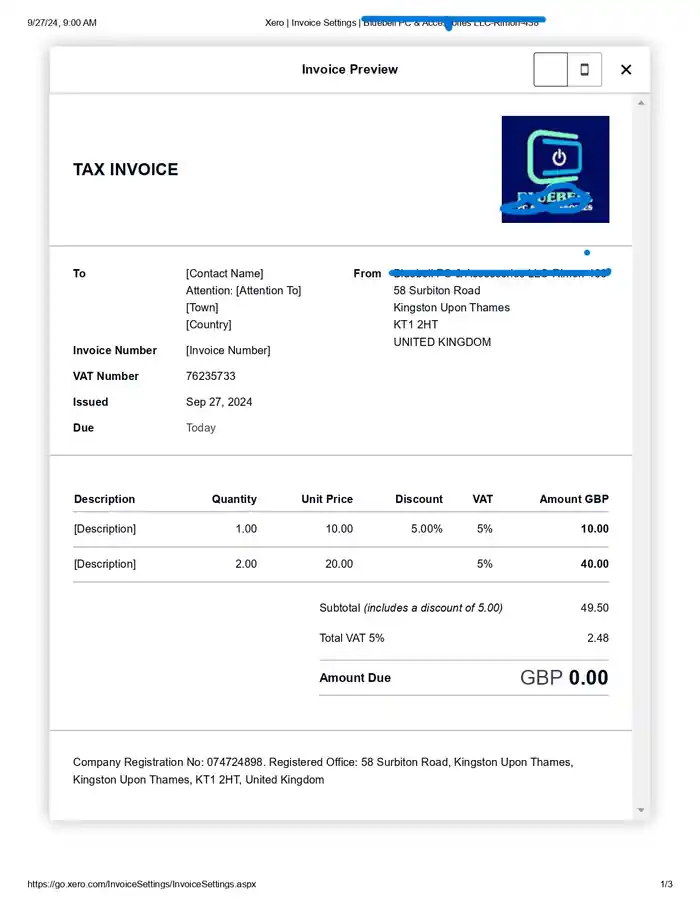700x906 pixels.
Task: Click the scrollbar up arrow
Action: coord(640,103)
